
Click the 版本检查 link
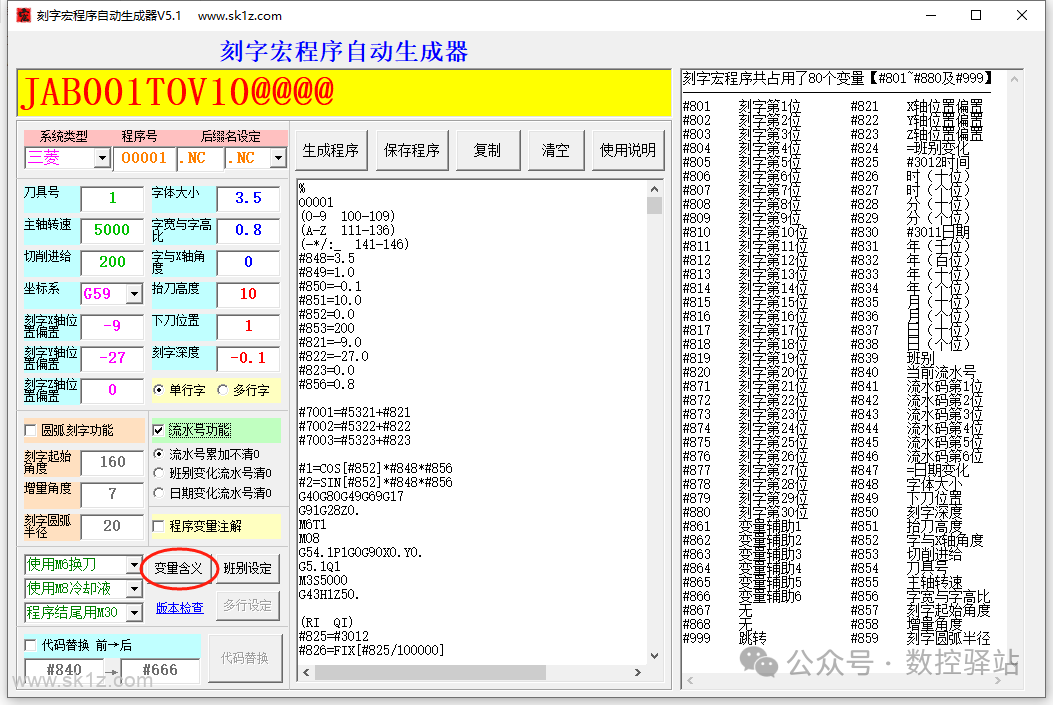179,608
